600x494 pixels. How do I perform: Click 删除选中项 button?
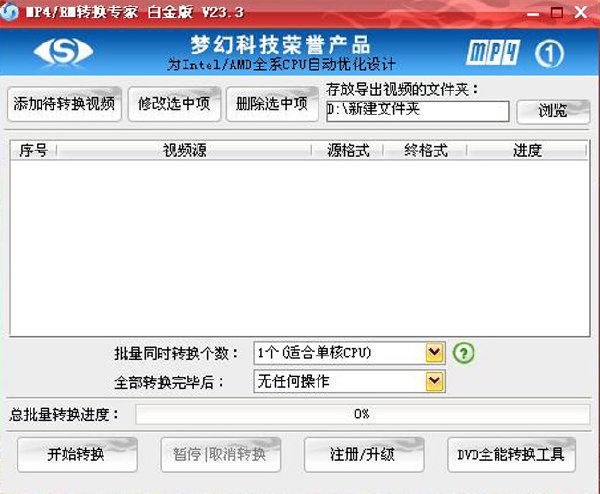click(272, 104)
